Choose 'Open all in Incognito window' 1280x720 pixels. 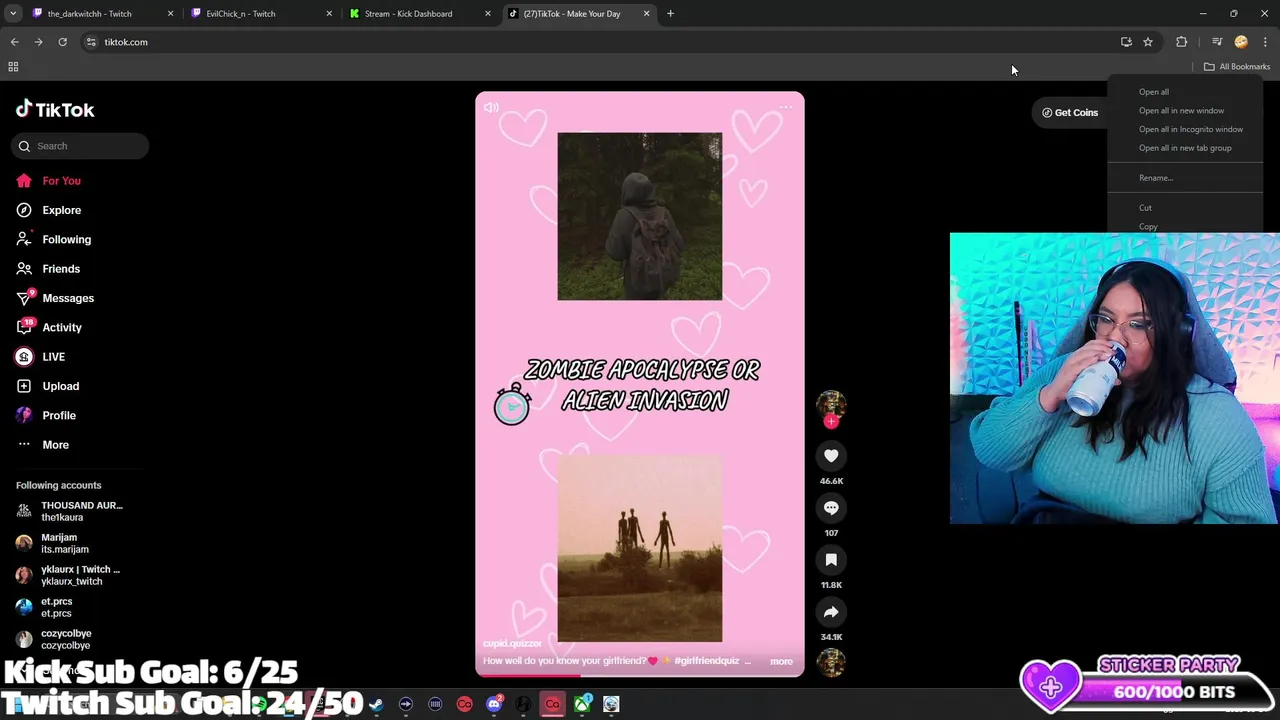[x=1190, y=129]
